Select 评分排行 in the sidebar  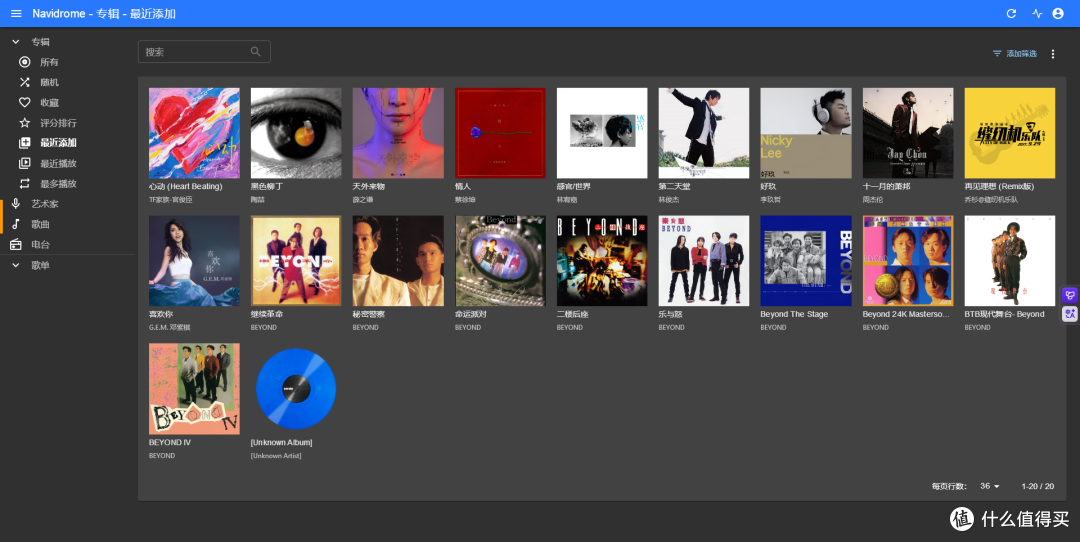(x=58, y=123)
